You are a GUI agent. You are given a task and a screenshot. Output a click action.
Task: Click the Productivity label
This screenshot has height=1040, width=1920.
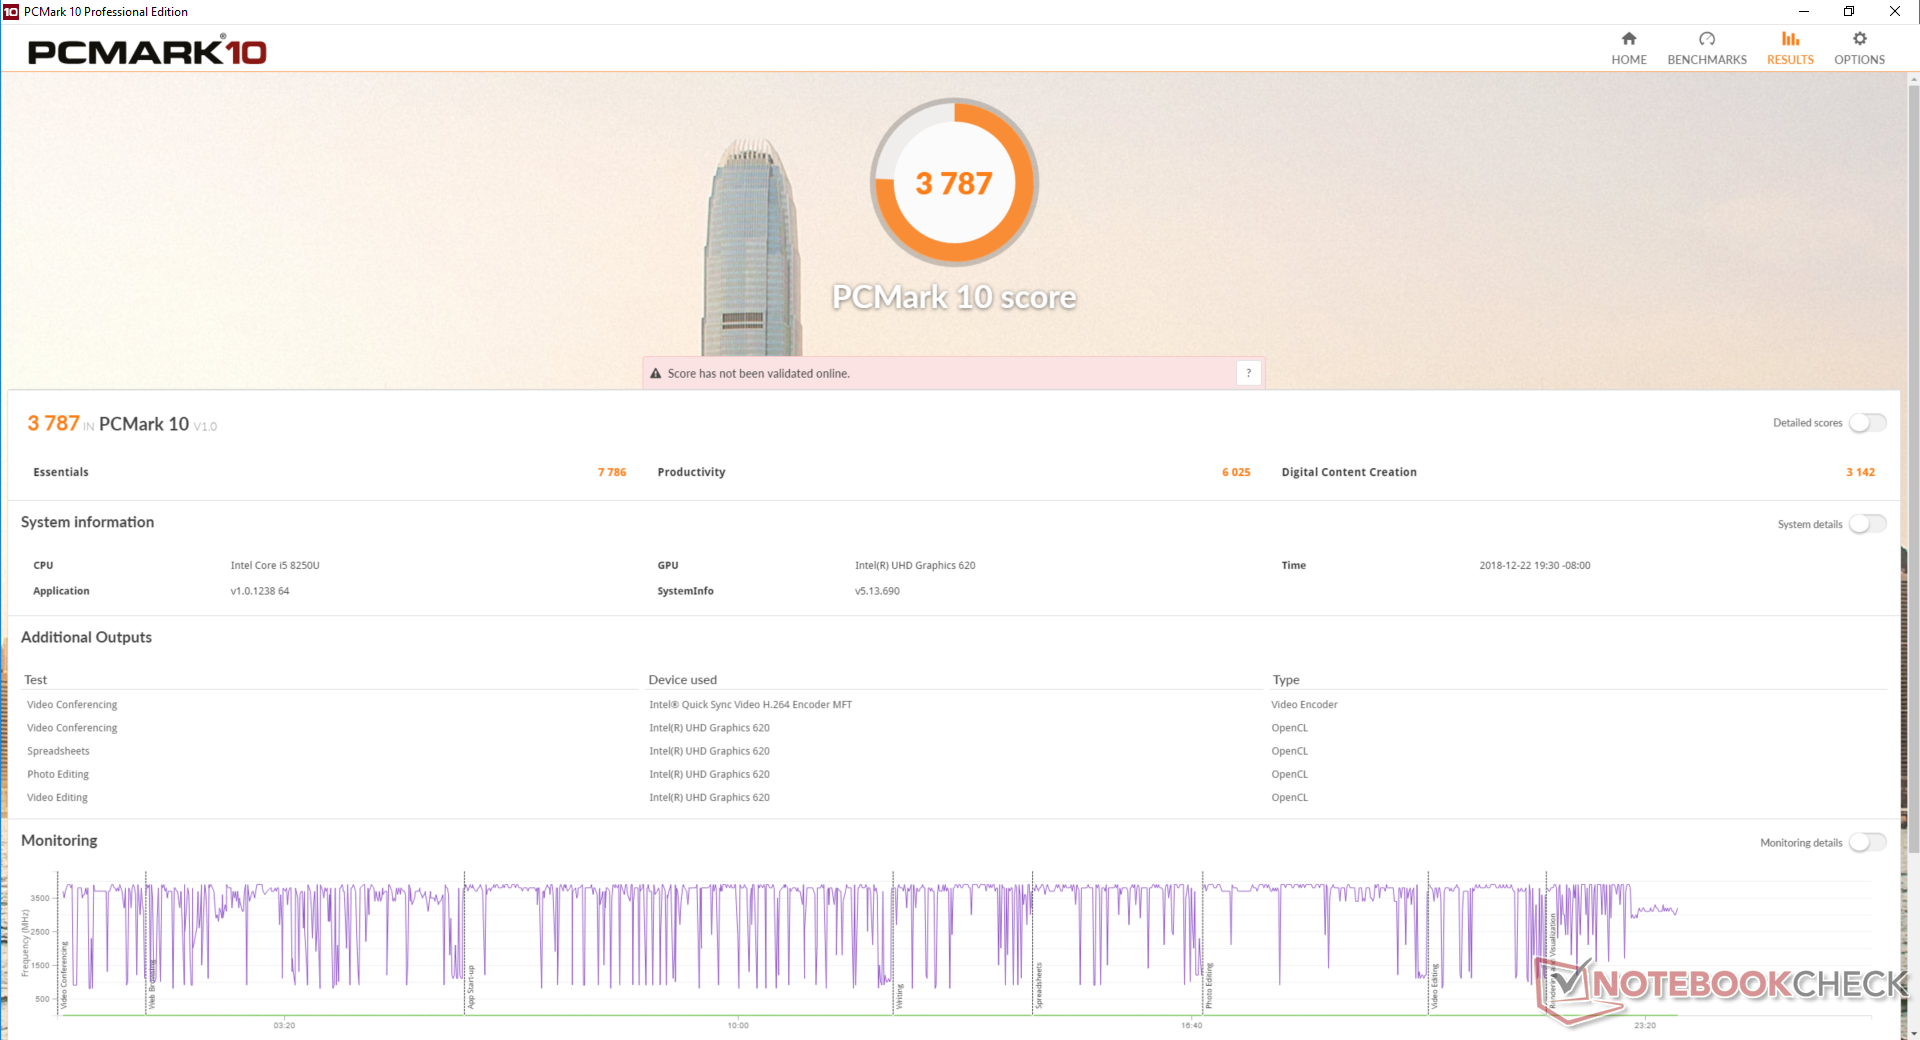(691, 472)
